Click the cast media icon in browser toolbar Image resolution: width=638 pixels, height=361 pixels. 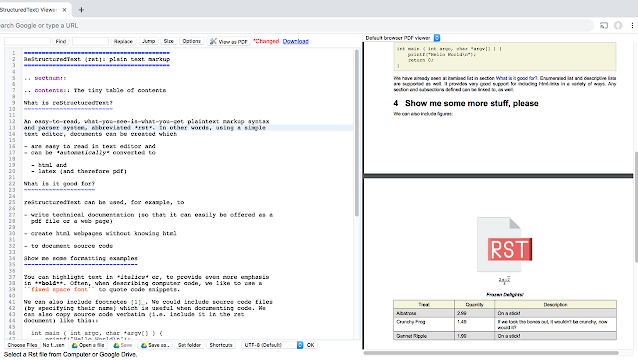click(x=604, y=26)
